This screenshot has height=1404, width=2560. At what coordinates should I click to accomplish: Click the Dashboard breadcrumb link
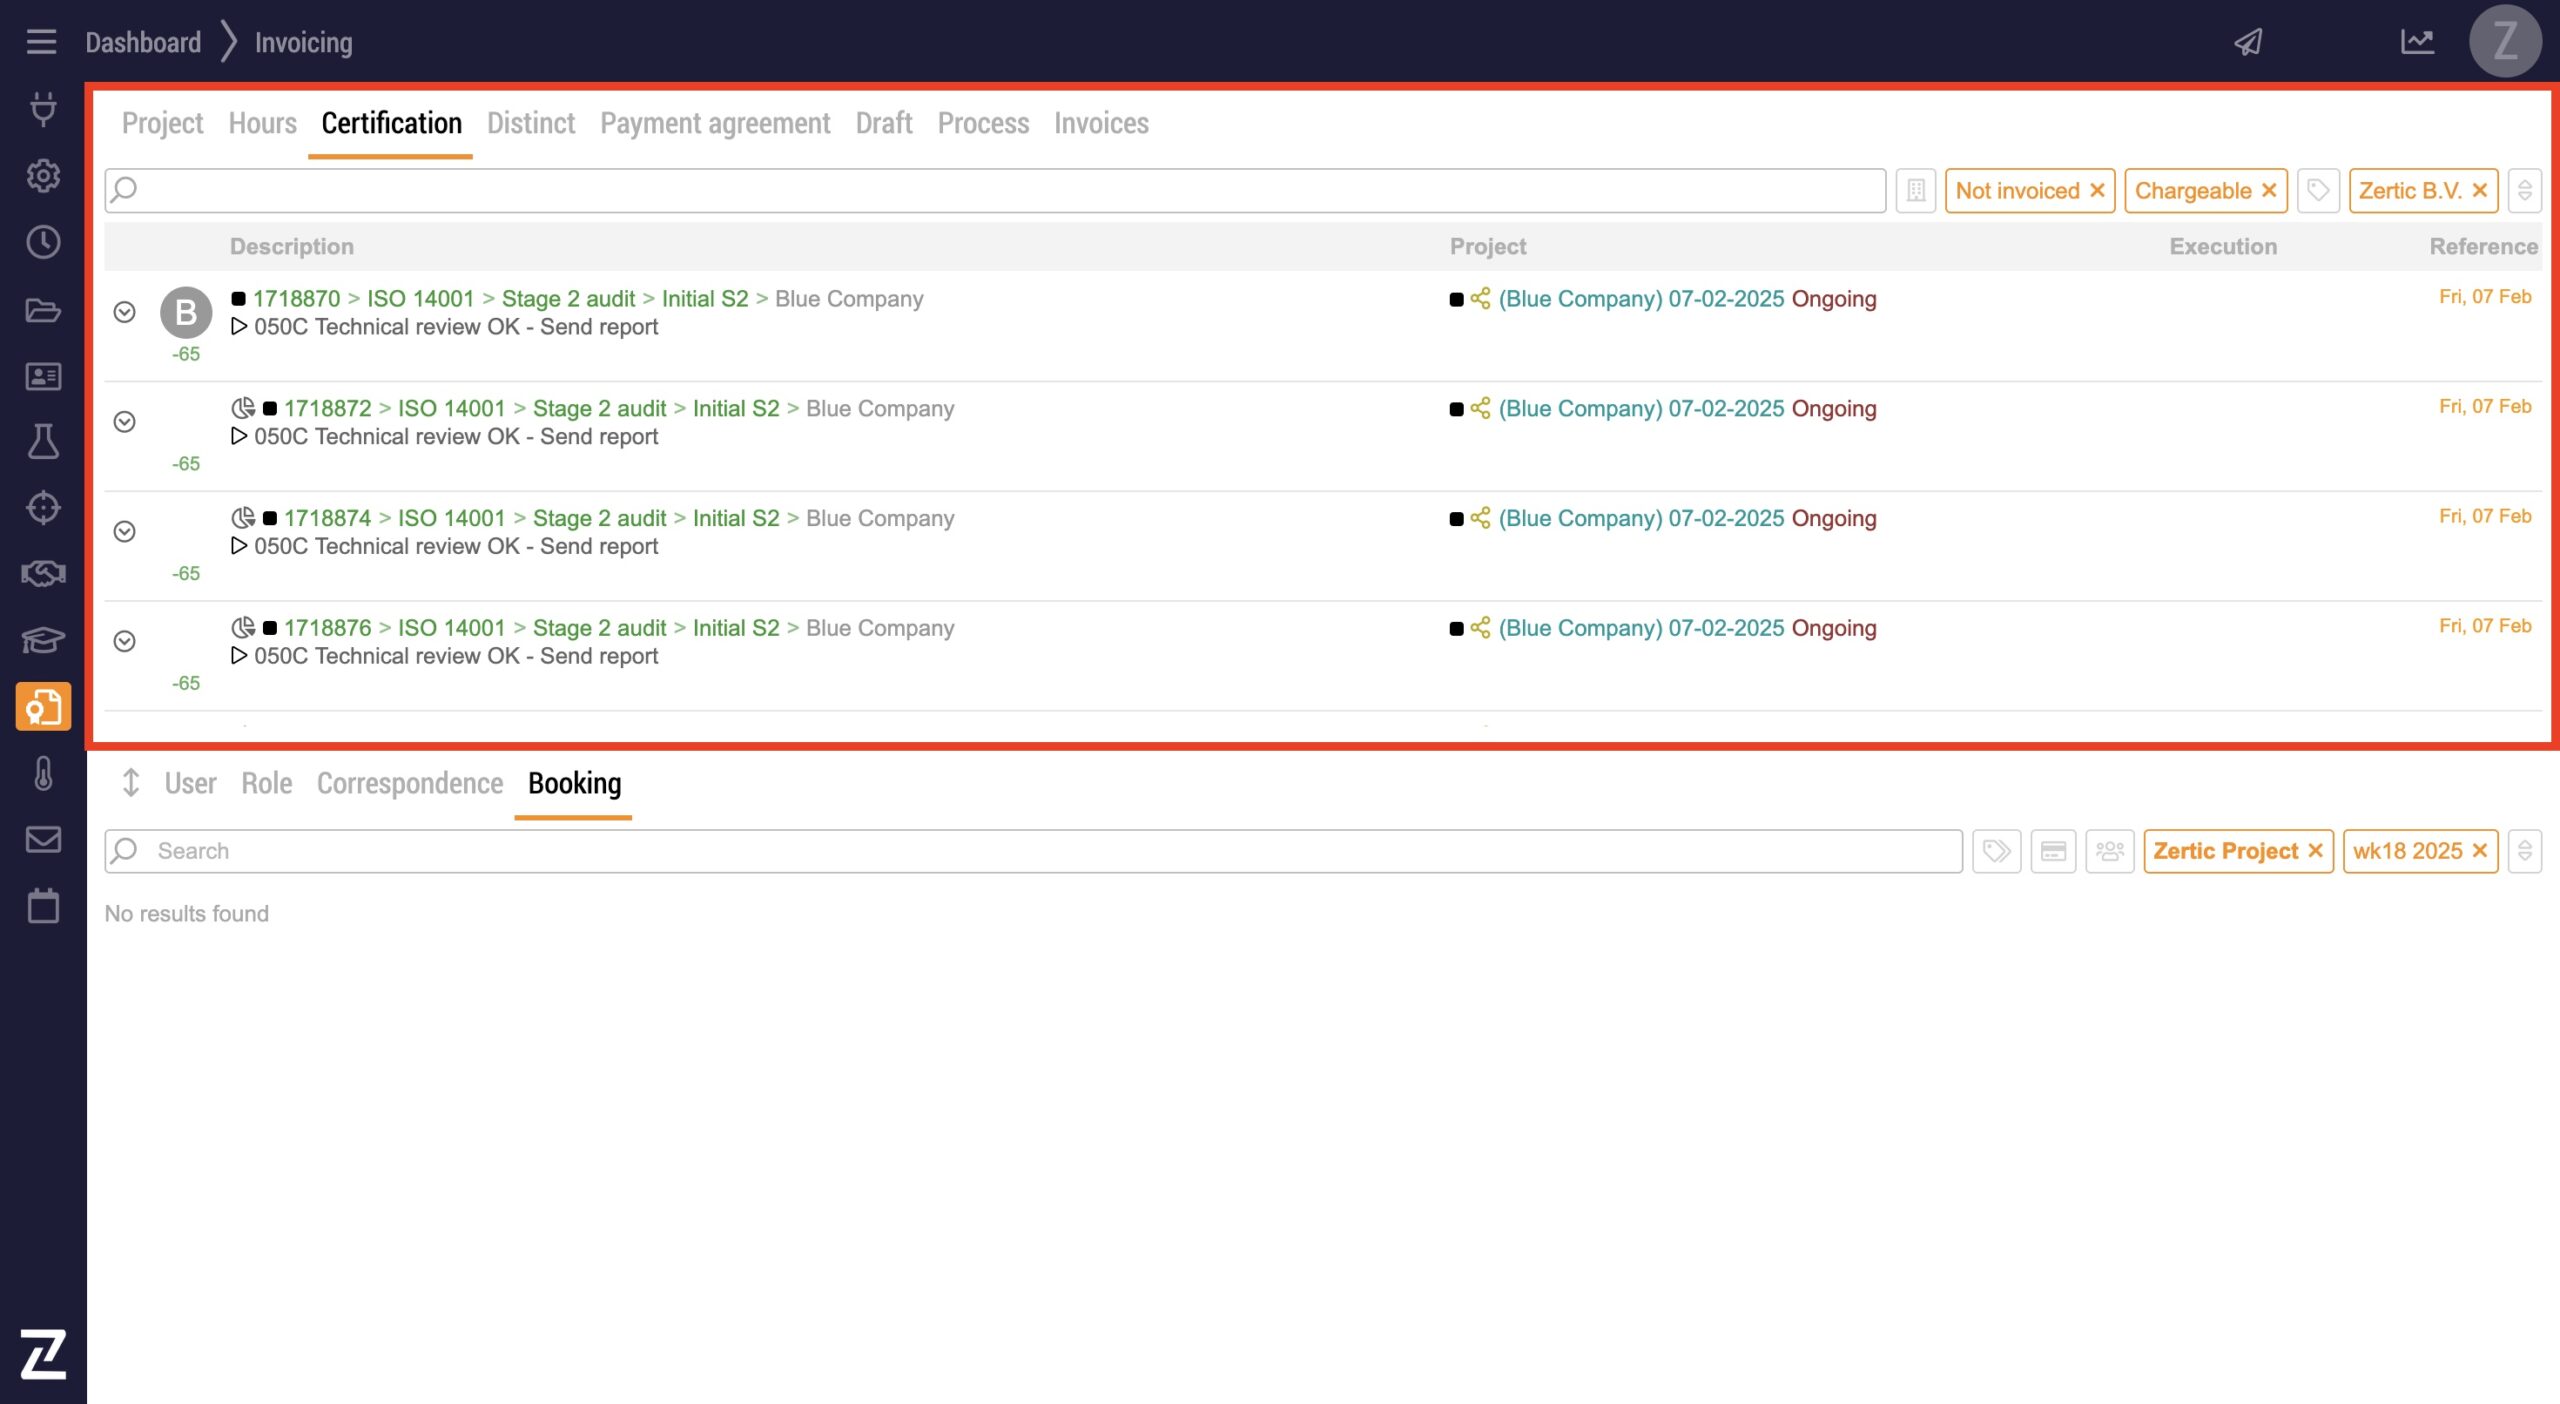pos(143,42)
